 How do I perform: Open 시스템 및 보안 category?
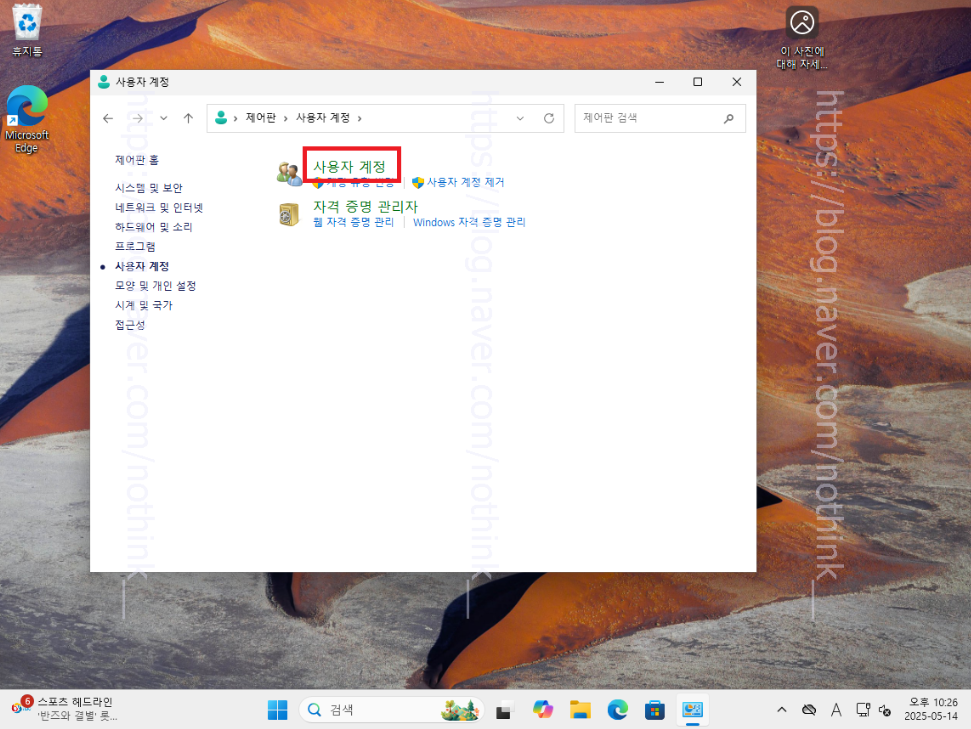149,188
